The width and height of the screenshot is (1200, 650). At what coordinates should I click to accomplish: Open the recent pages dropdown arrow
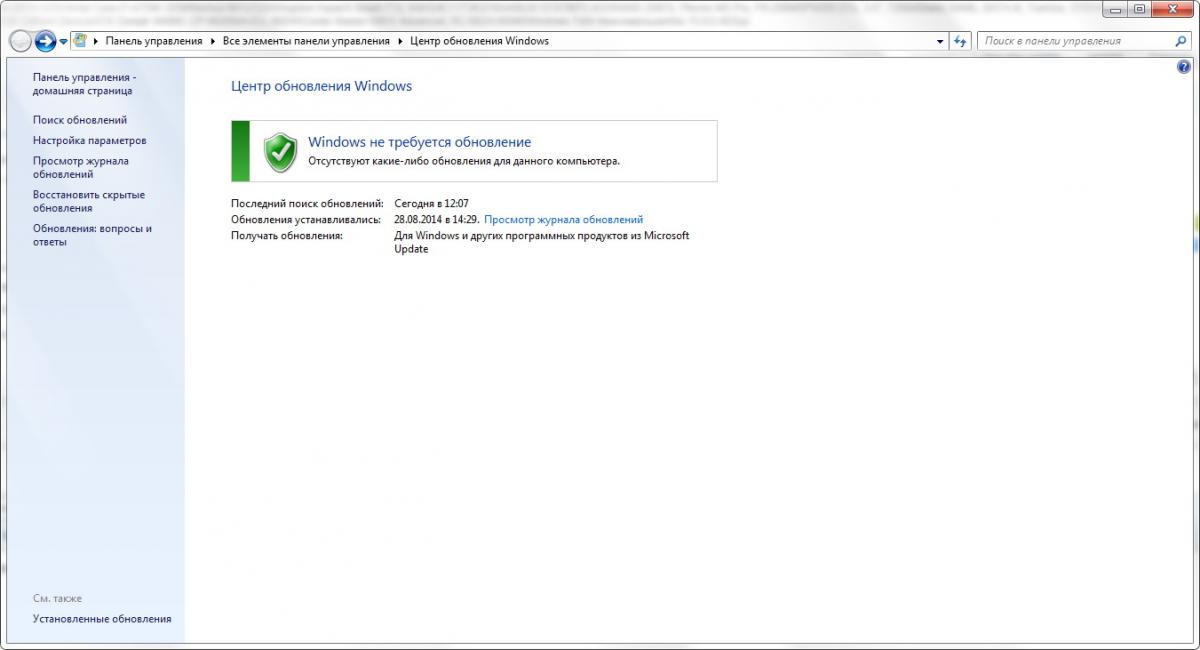click(64, 42)
